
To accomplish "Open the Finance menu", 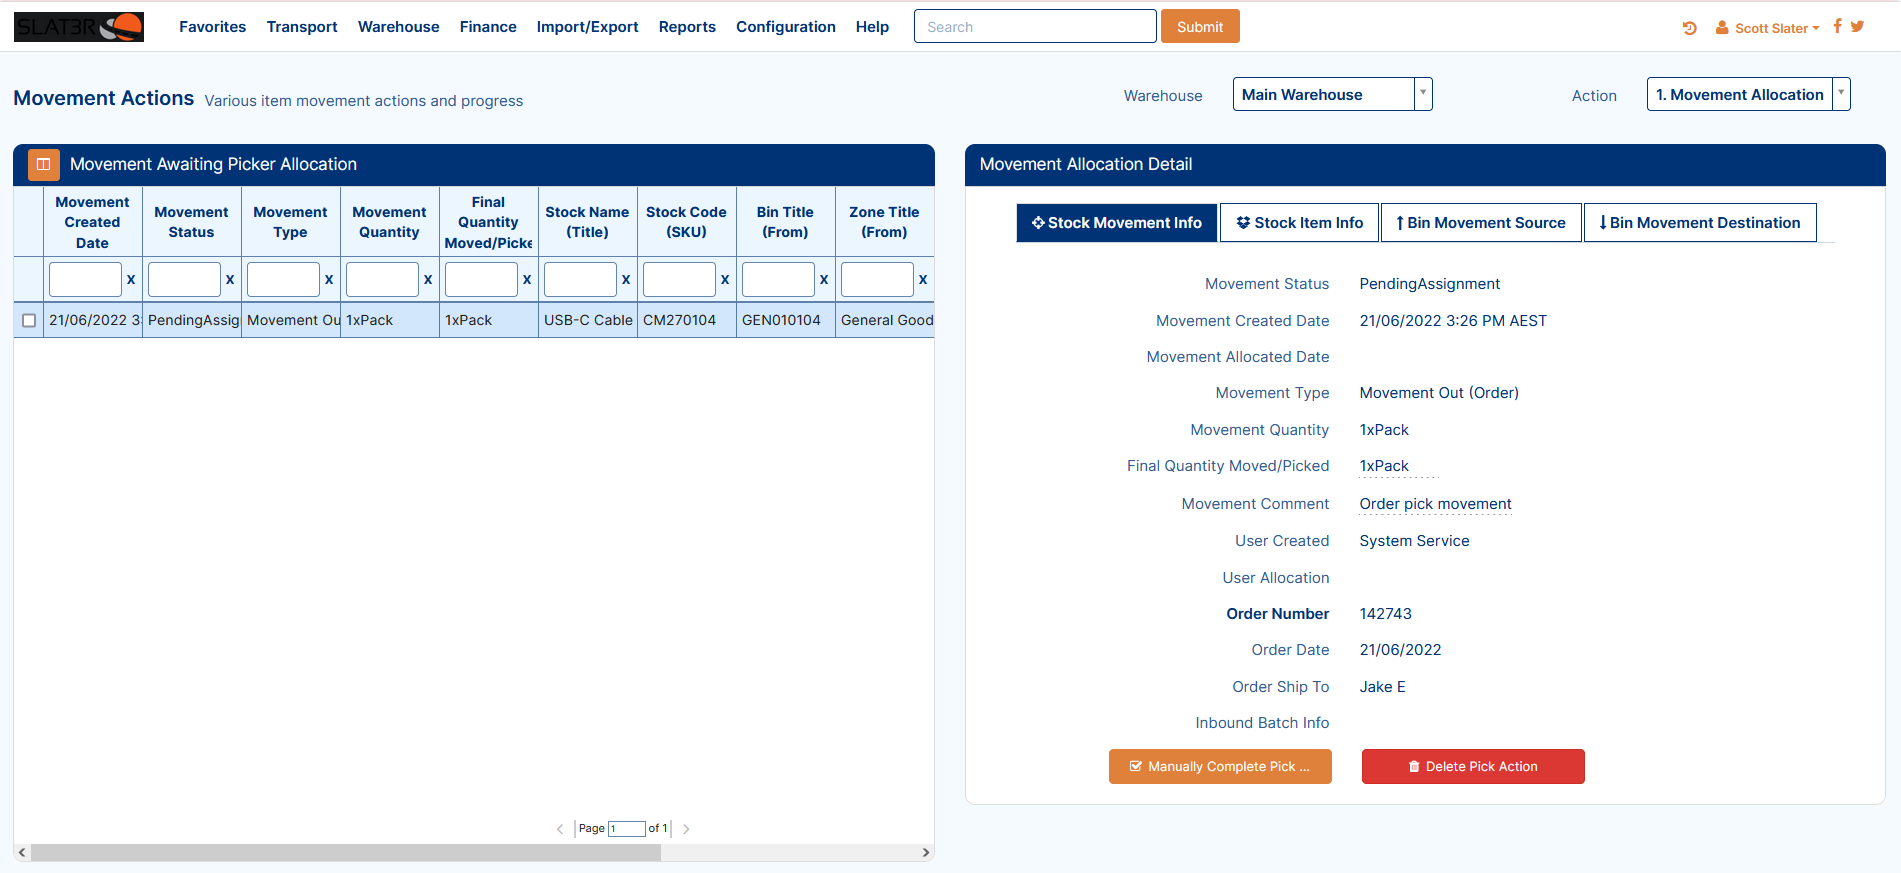I will (x=488, y=27).
